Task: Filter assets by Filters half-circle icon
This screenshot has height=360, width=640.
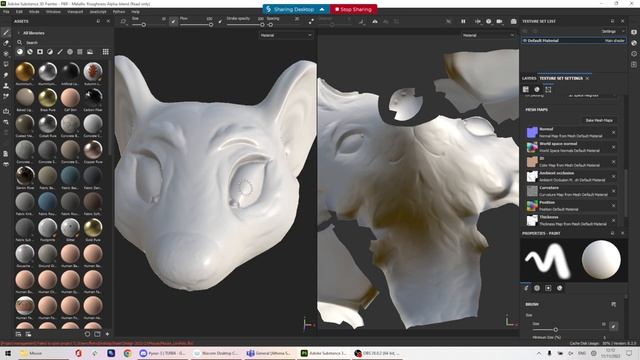Action: coord(50,52)
